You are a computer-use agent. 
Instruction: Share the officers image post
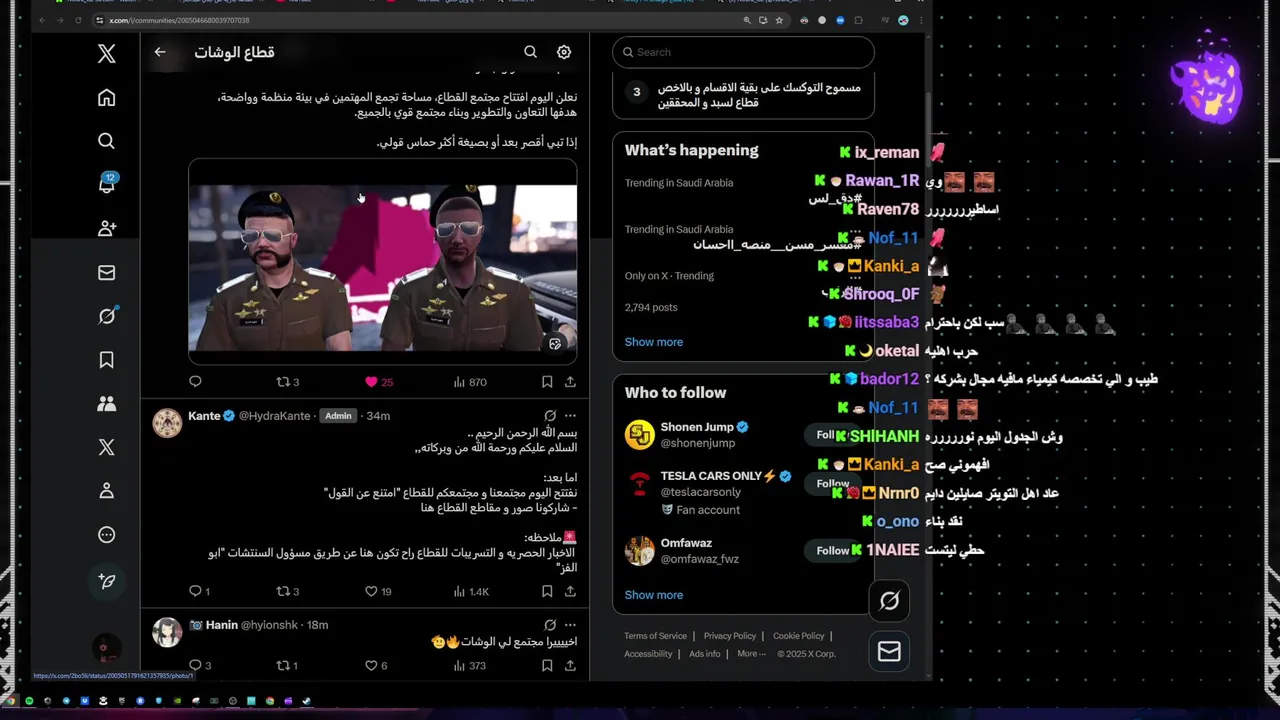click(x=570, y=382)
